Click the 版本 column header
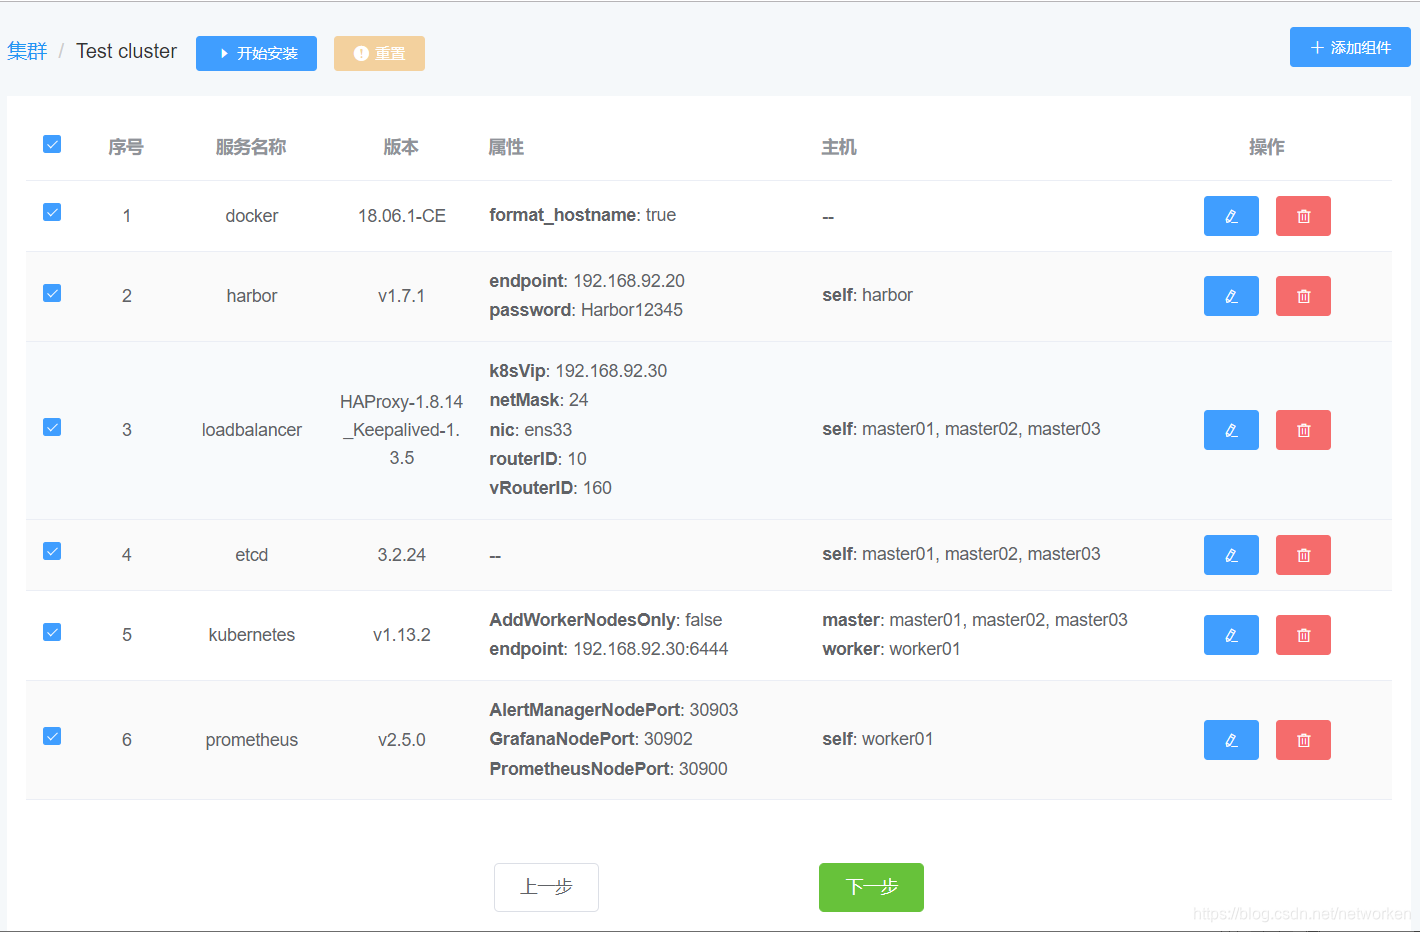Image resolution: width=1420 pixels, height=932 pixels. 401,147
